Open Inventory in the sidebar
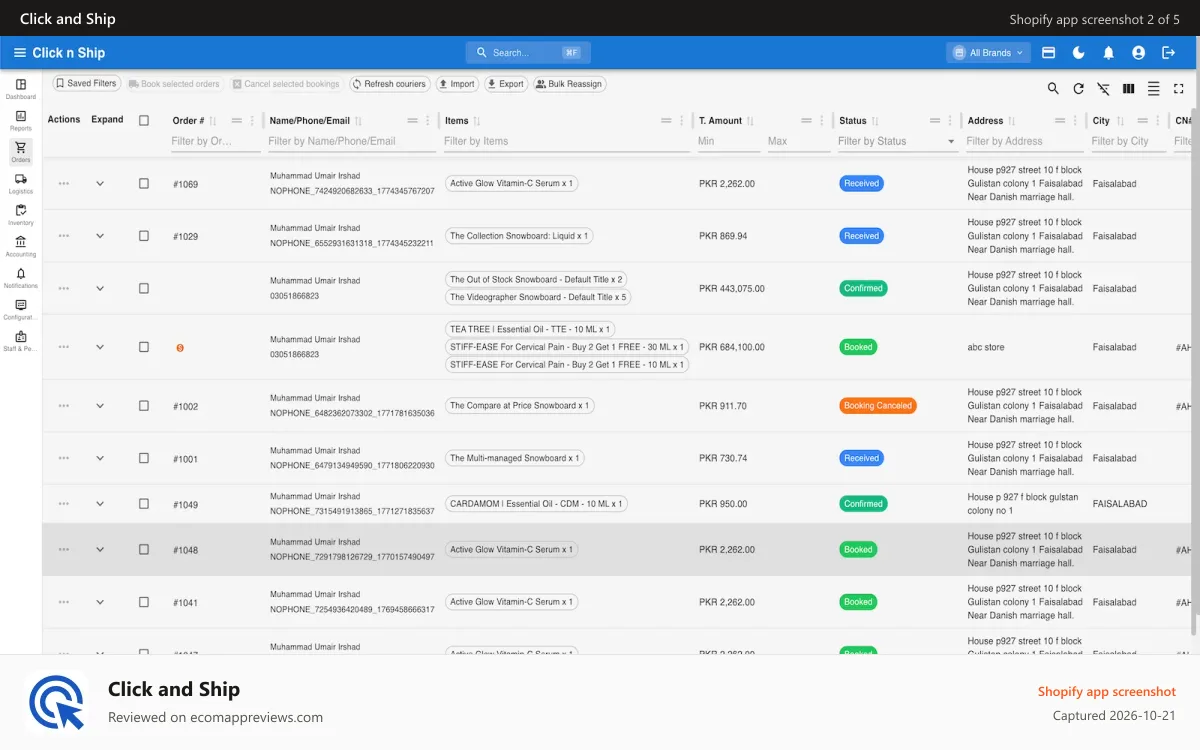 tap(21, 215)
